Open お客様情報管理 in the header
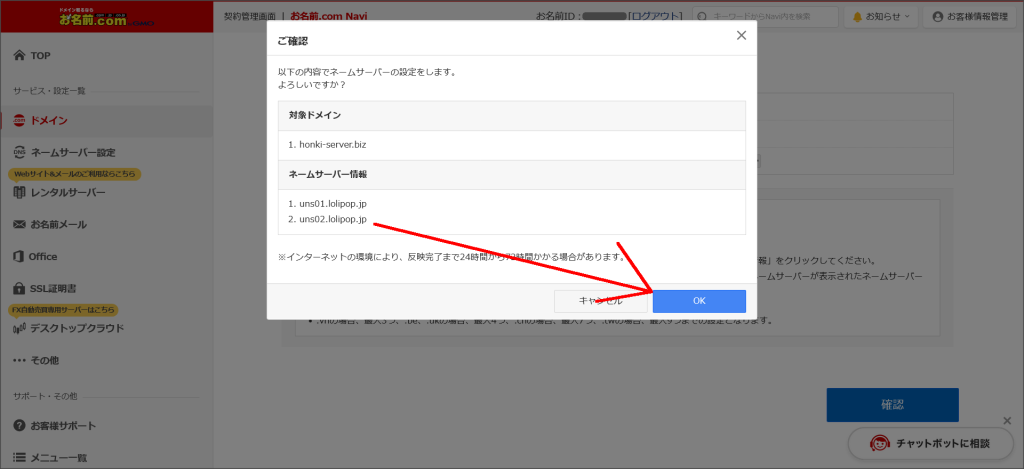Screen dimensions: 1024x469 point(970,17)
